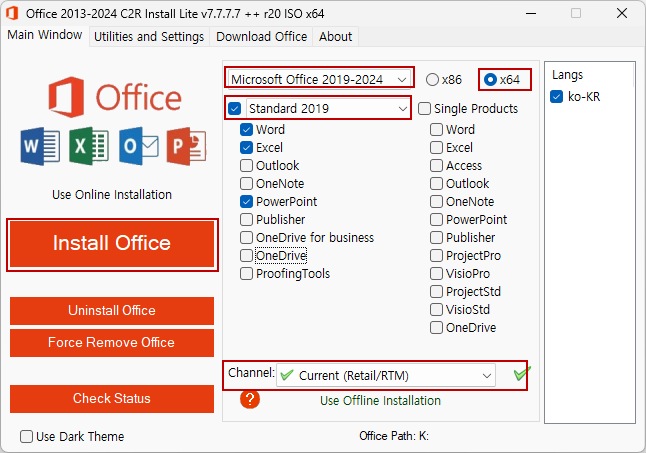646x453 pixels.
Task: Click the Langs heading label
Action: click(x=567, y=75)
